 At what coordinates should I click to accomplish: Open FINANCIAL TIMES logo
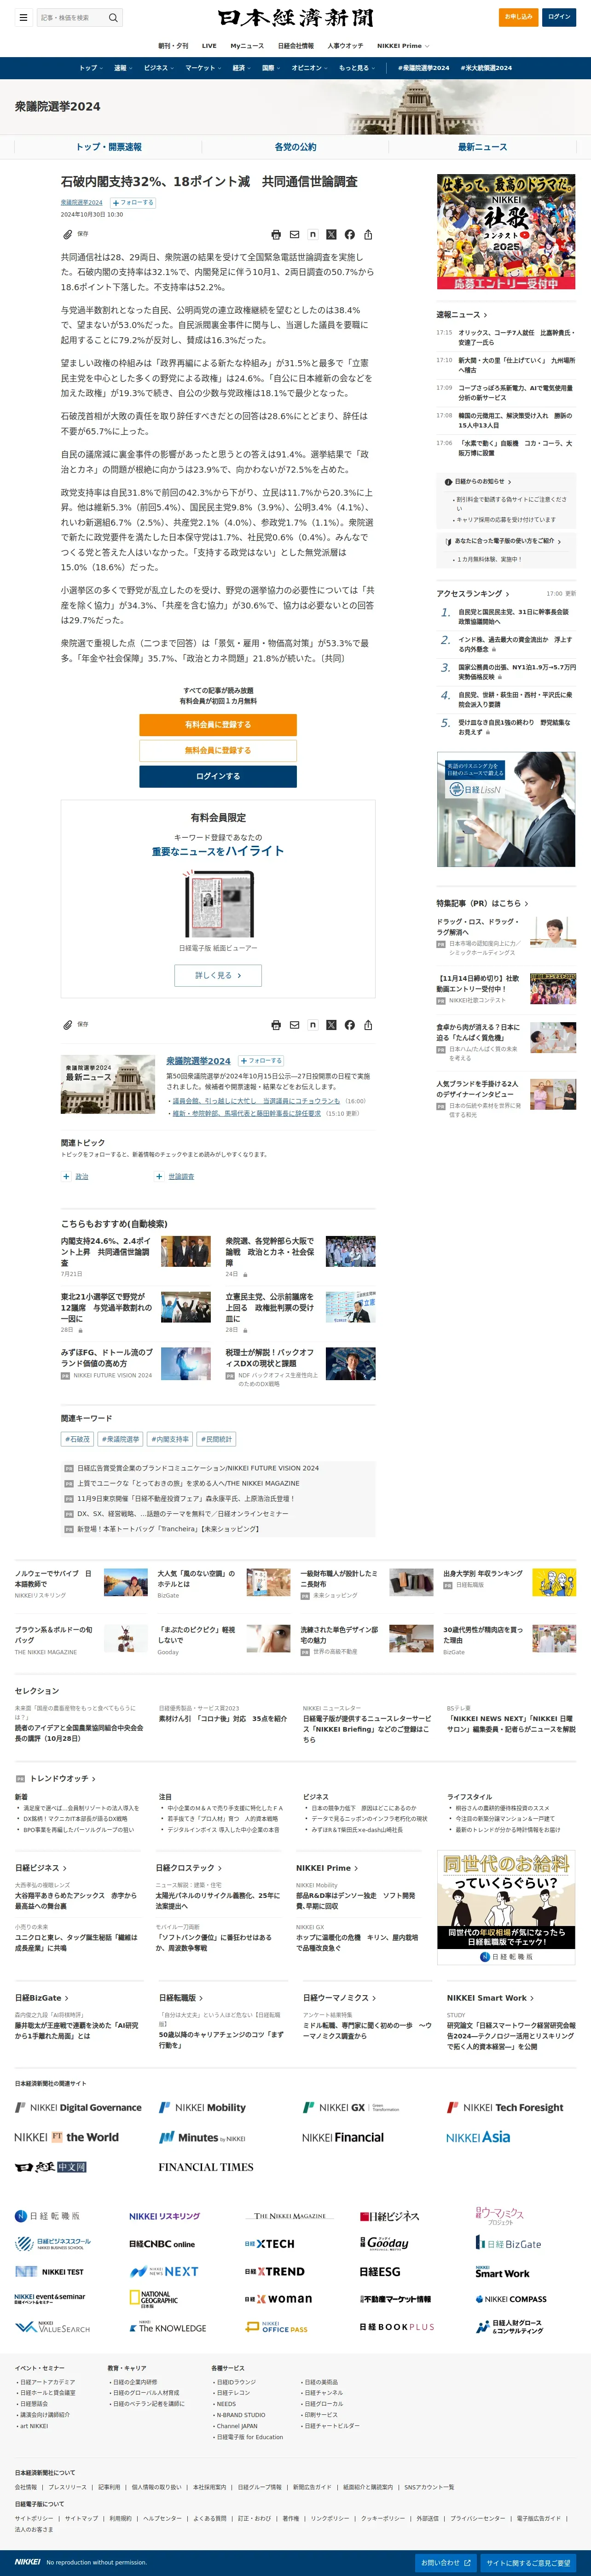(206, 2167)
